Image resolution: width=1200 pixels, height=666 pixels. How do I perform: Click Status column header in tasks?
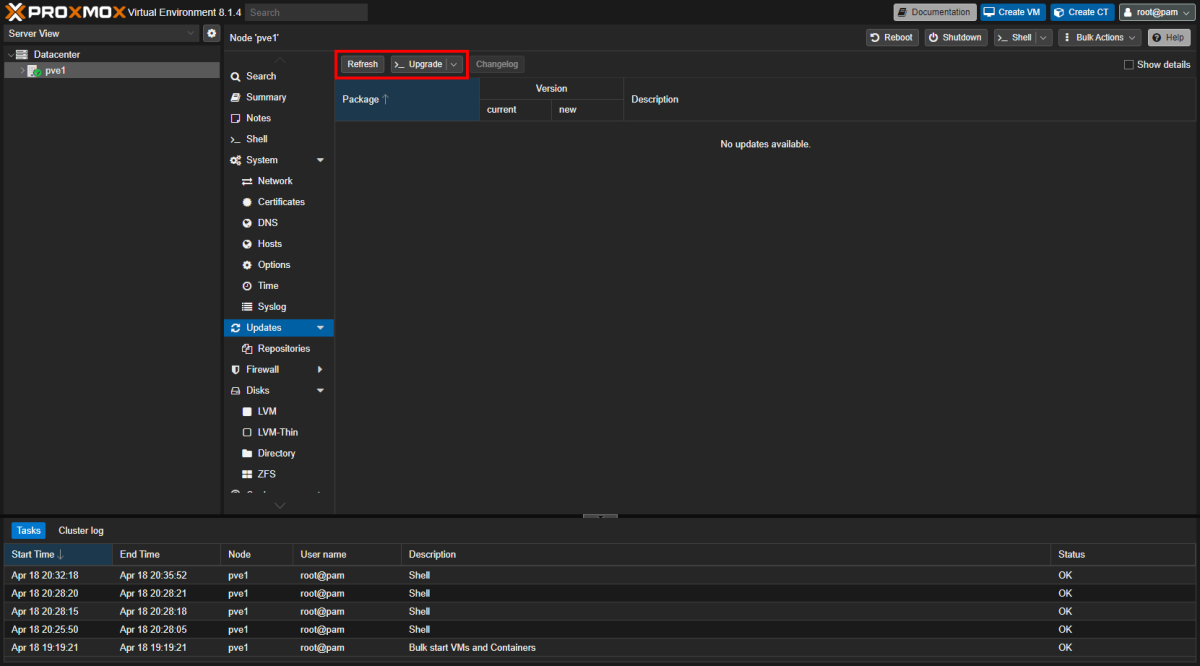[x=1123, y=554]
